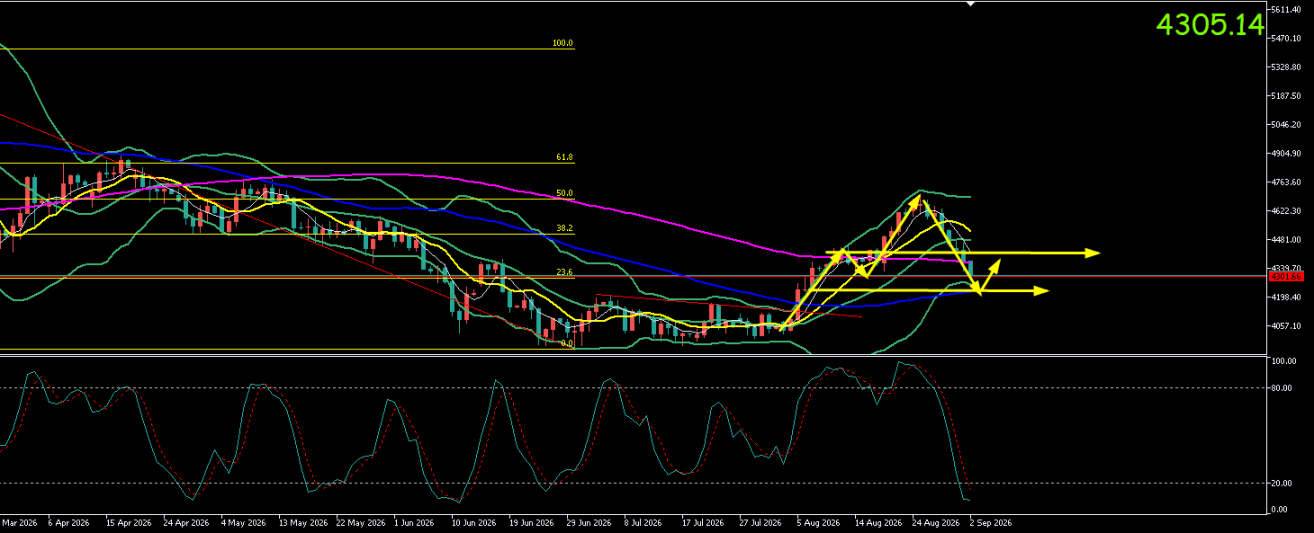Click the green 4305.14 price readout
The height and width of the screenshot is (533, 1314).
(x=1210, y=25)
